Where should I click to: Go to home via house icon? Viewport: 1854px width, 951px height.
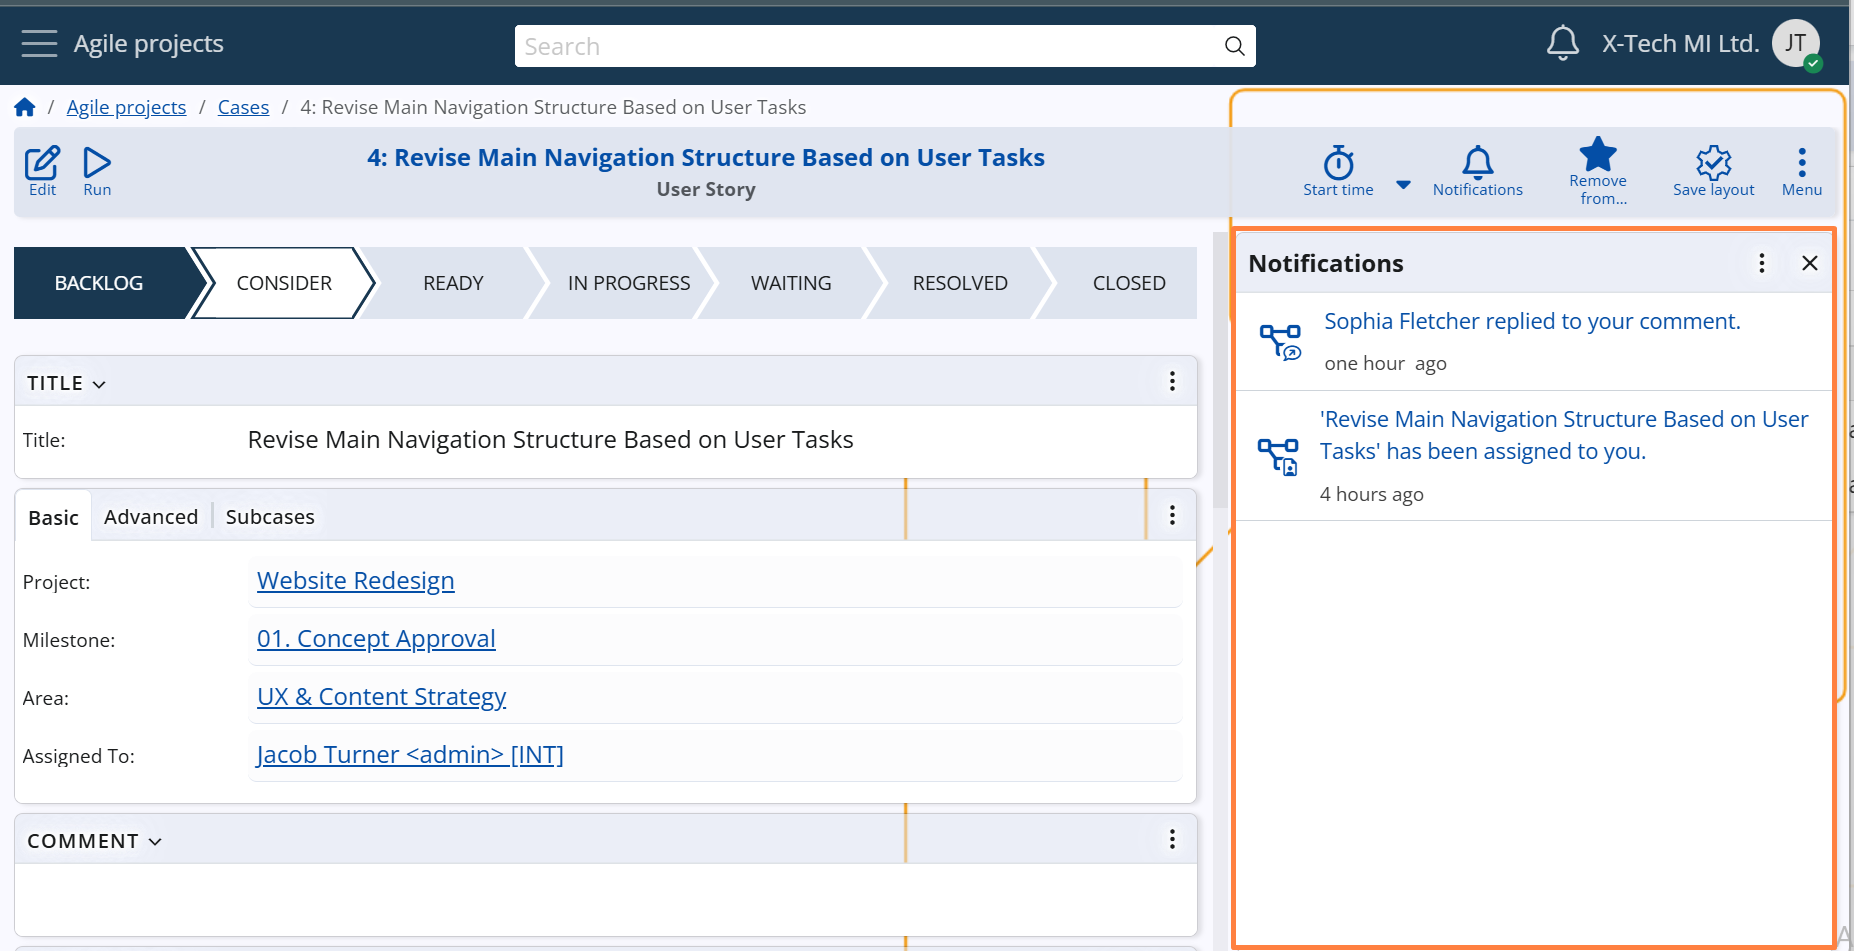click(x=25, y=107)
